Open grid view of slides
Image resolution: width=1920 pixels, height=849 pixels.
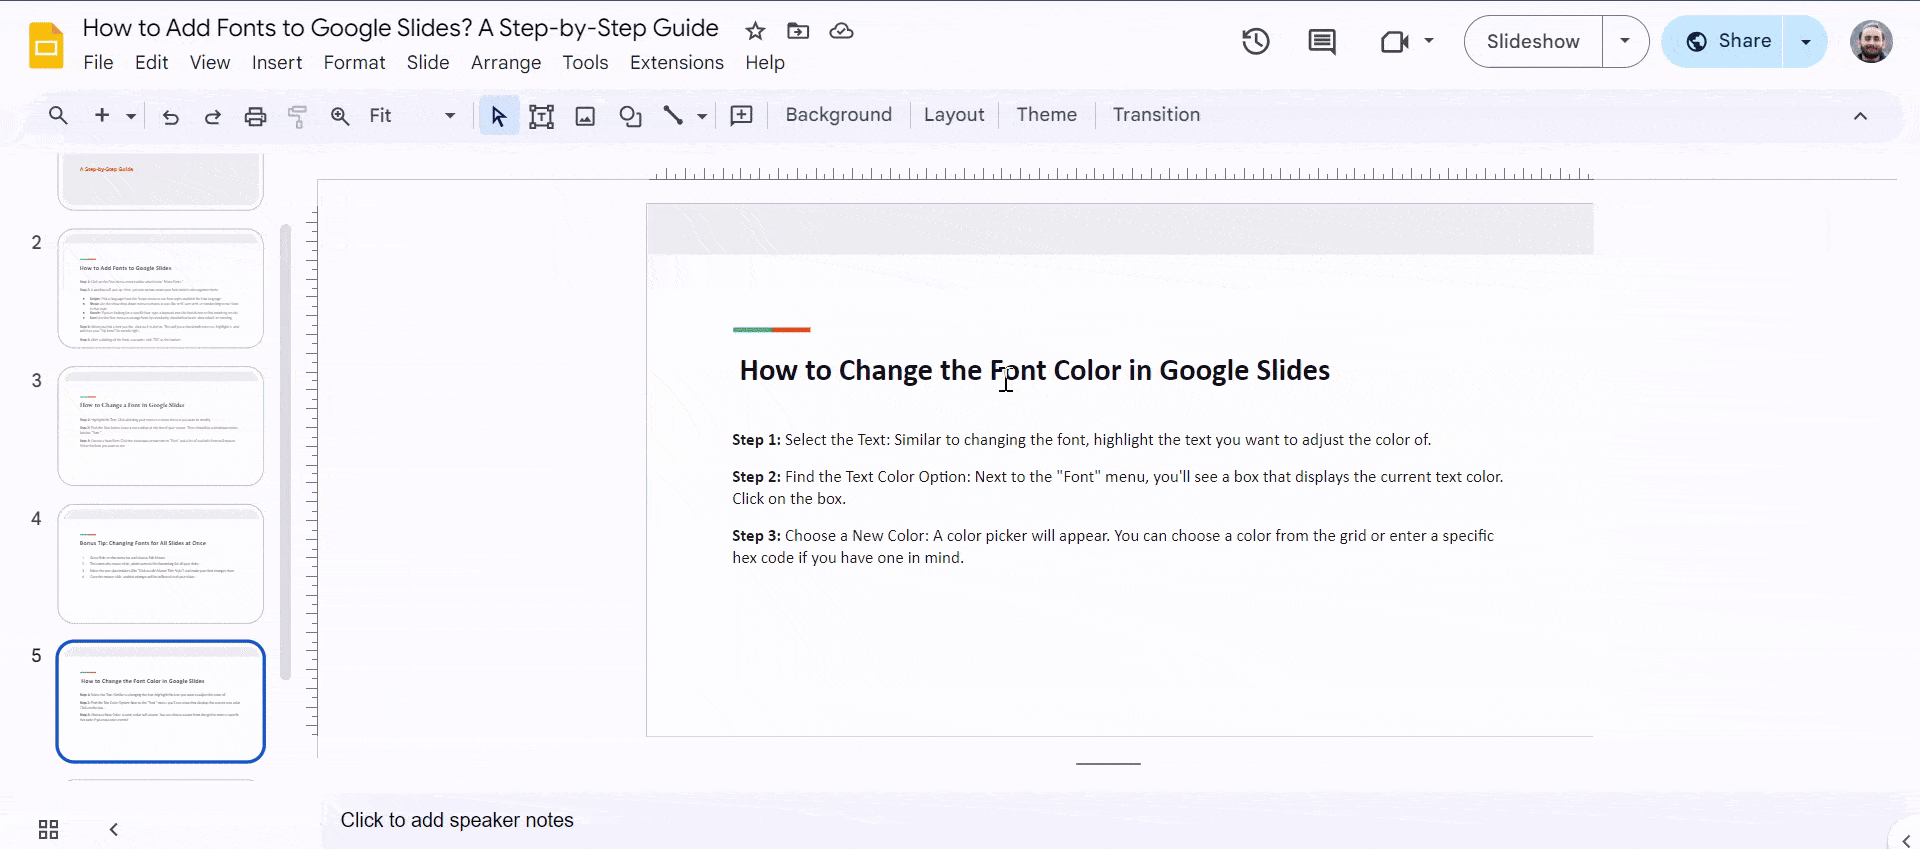48,829
